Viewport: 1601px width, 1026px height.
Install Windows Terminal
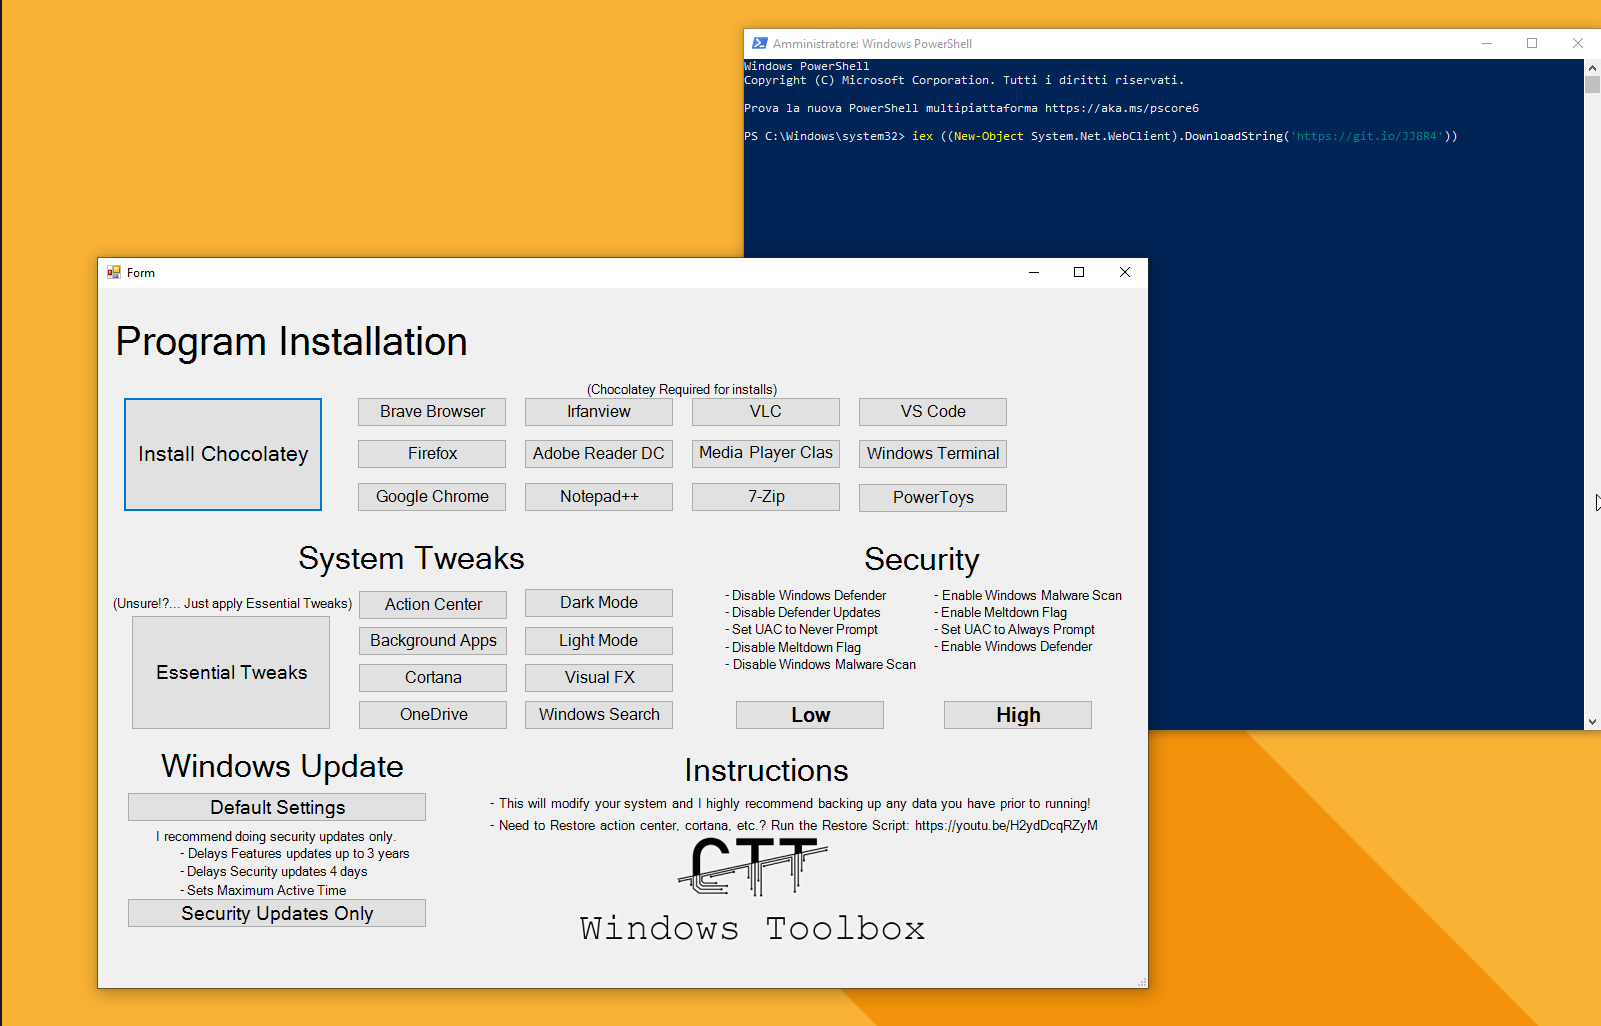click(931, 453)
